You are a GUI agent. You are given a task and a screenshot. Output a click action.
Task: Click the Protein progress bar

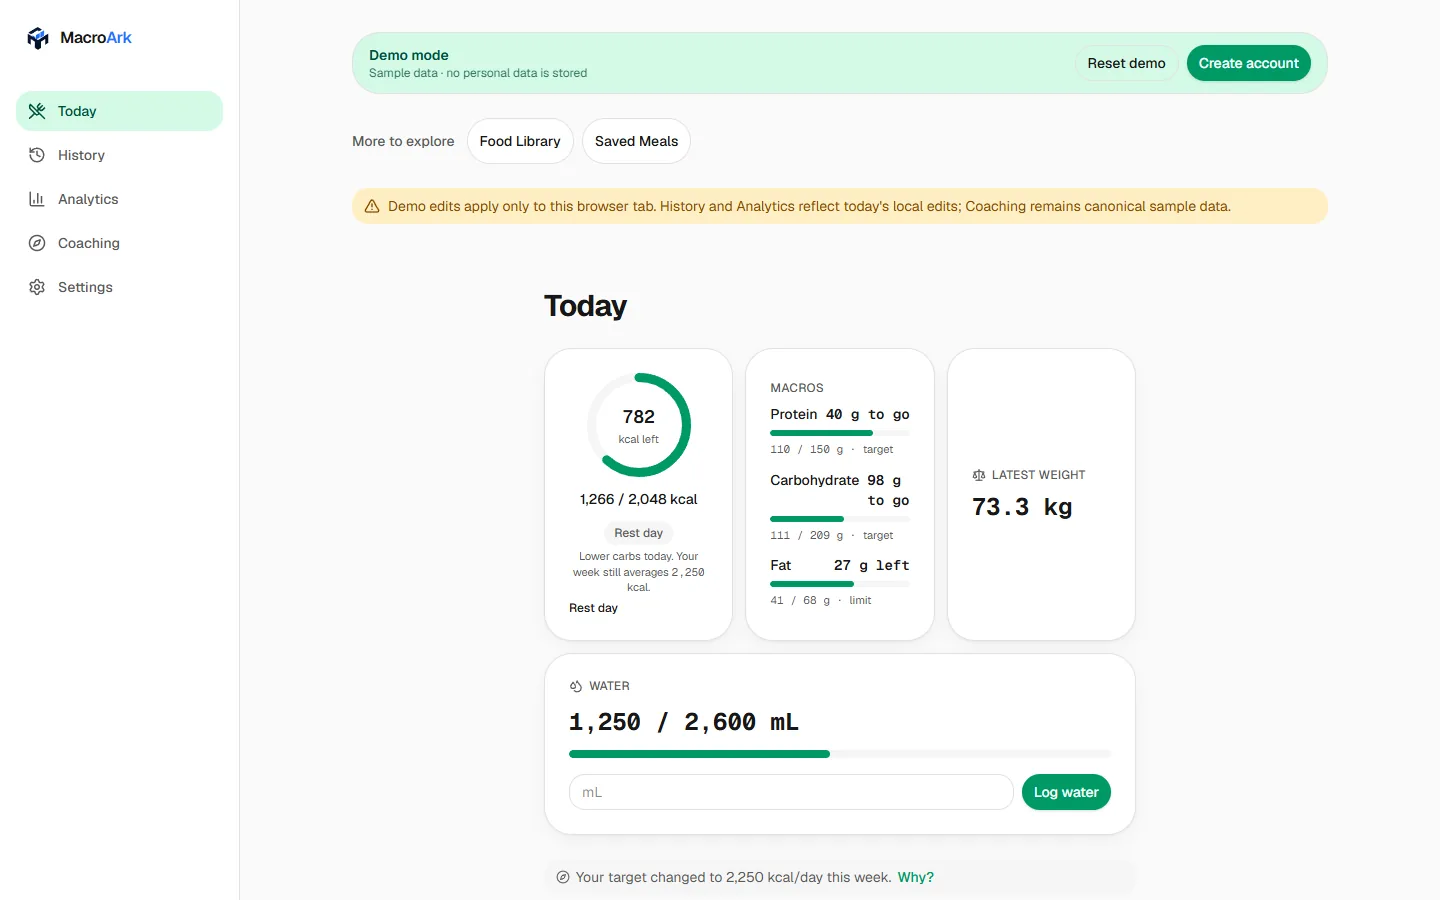pos(840,433)
